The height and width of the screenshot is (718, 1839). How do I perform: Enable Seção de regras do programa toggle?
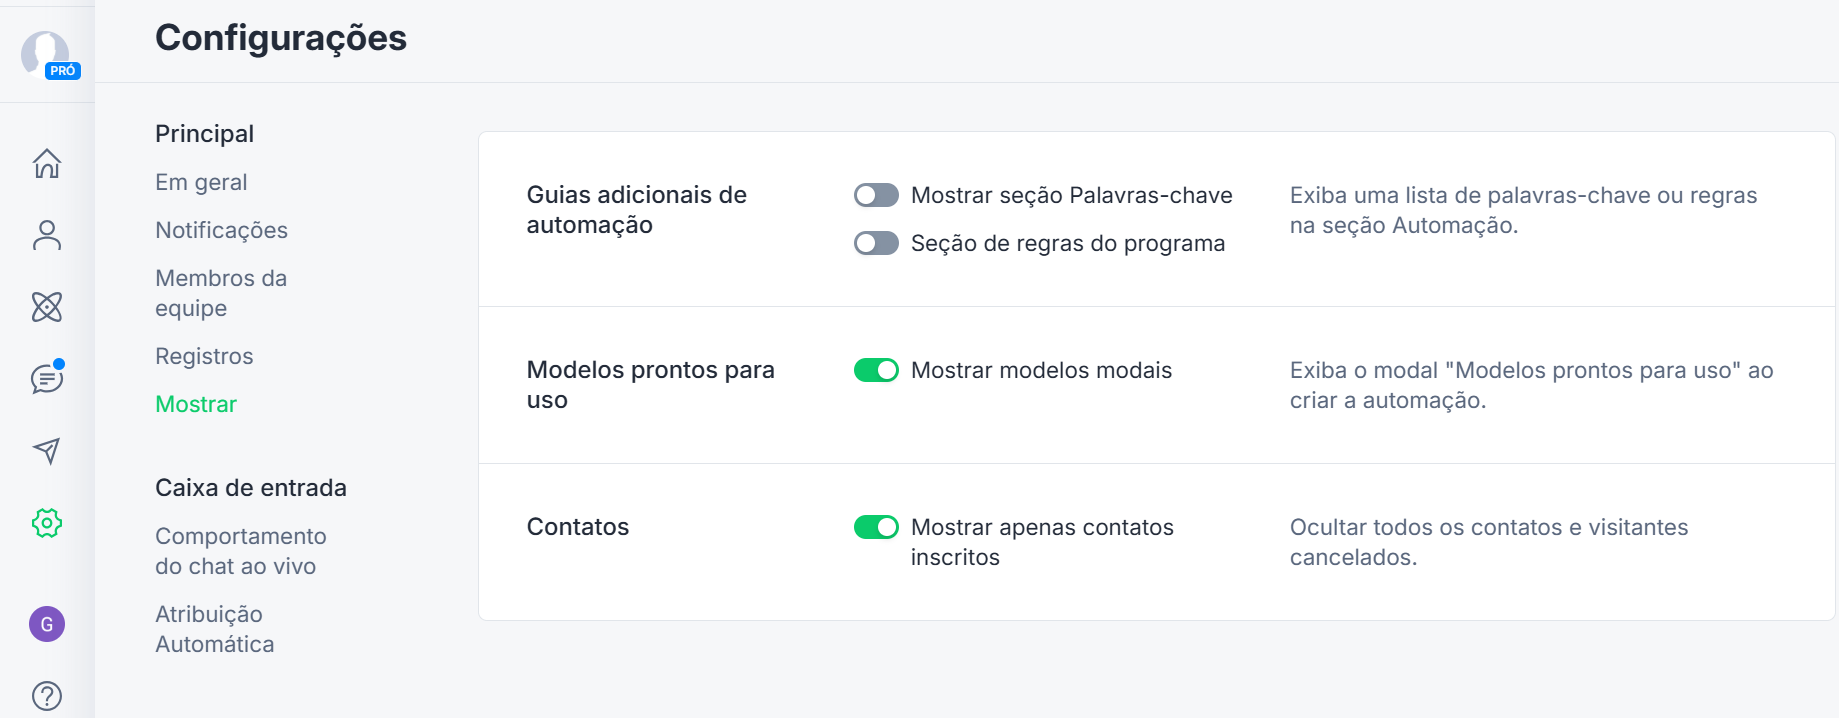[876, 243]
